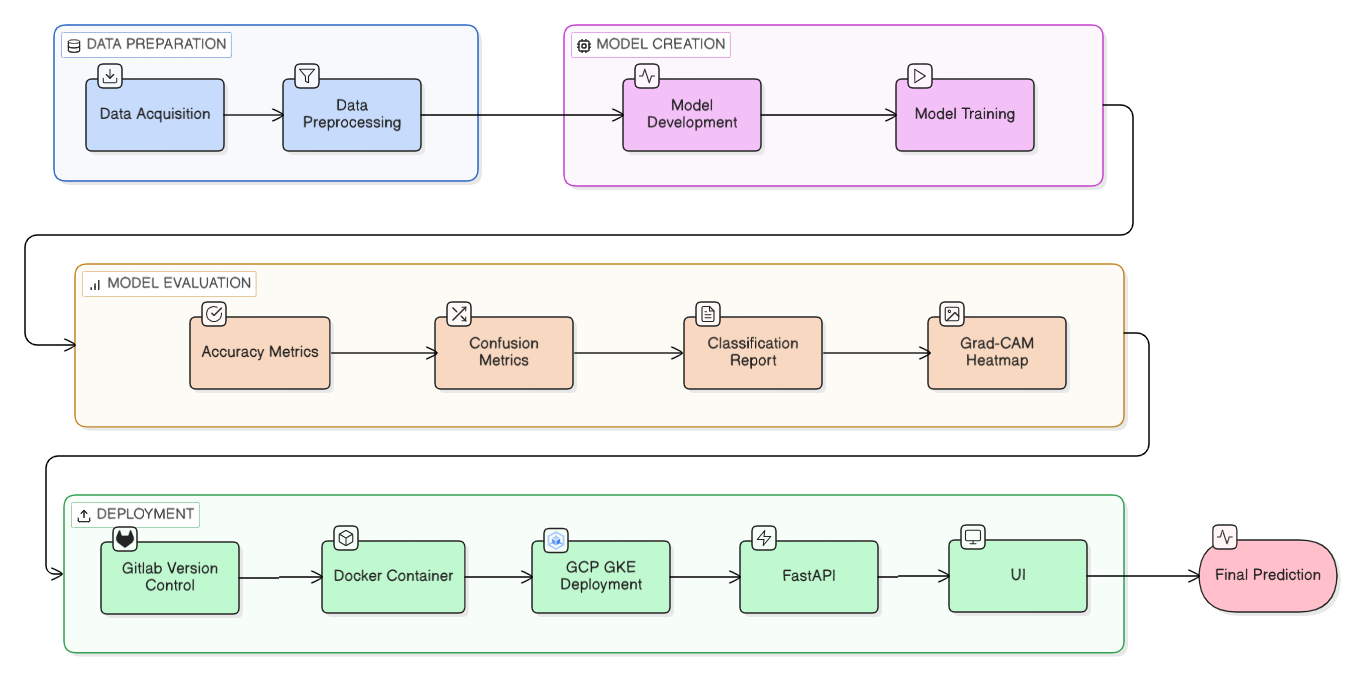Click the chip icon beside MODEL CREATION
Image resolution: width=1362 pixels, height=681 pixels.
click(583, 45)
